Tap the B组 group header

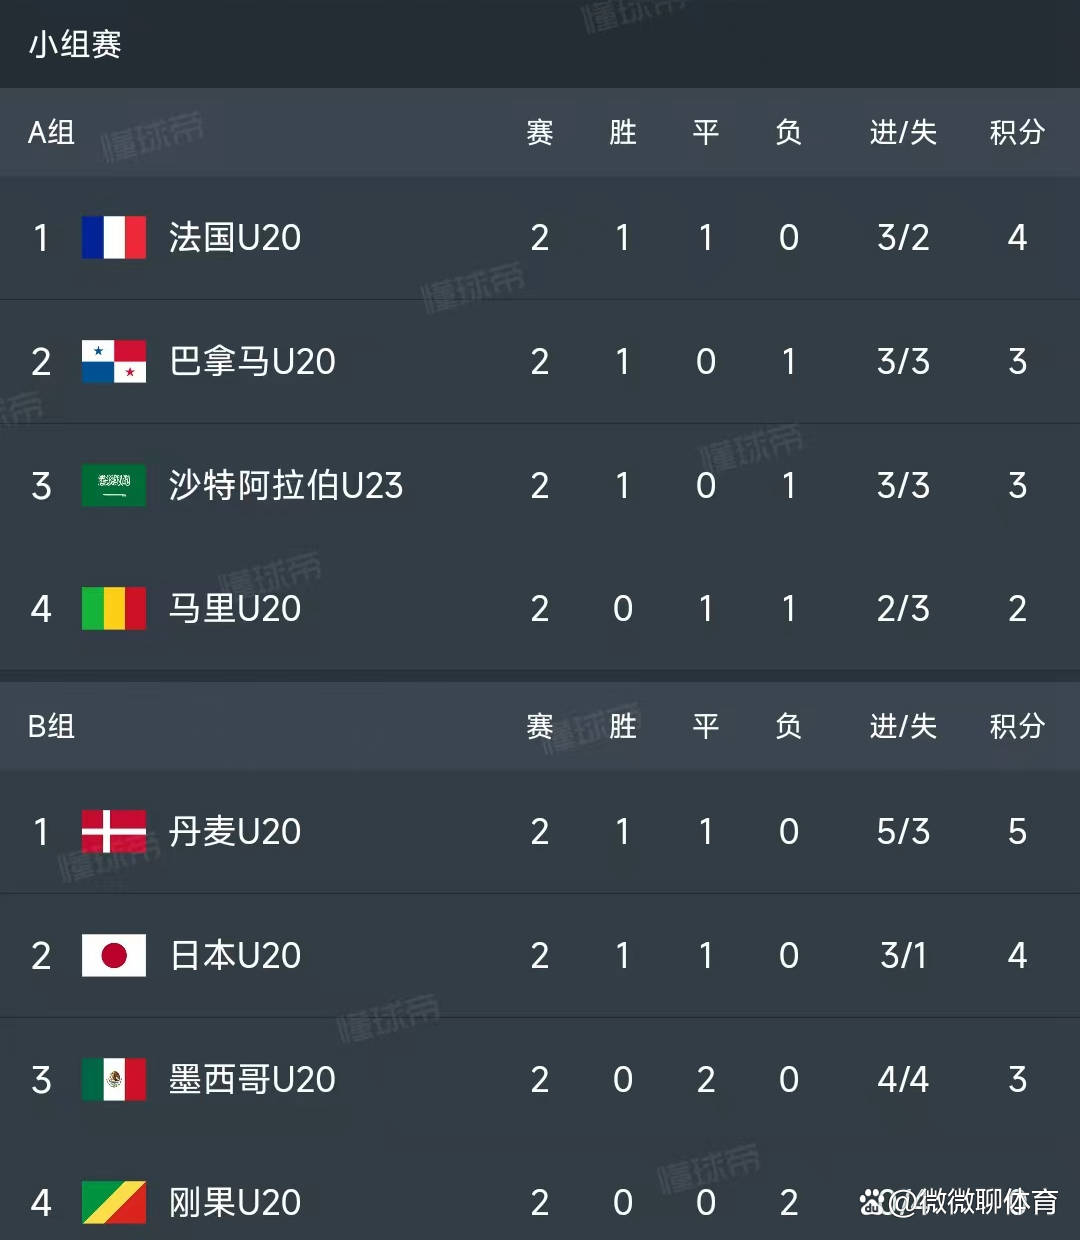click(x=51, y=726)
